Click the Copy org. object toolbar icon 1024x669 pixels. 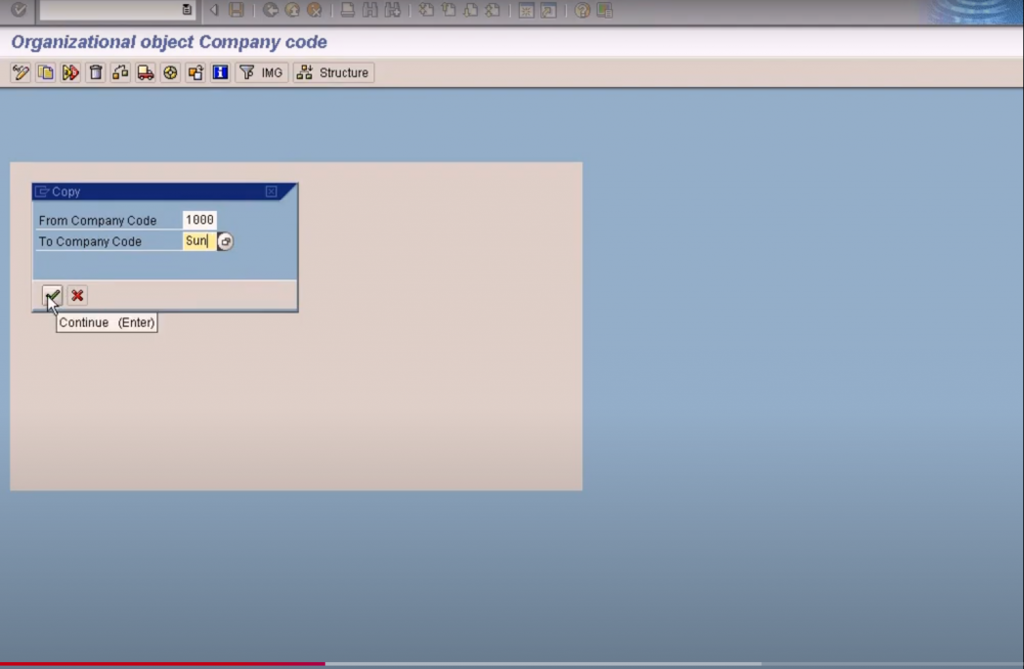coord(46,73)
